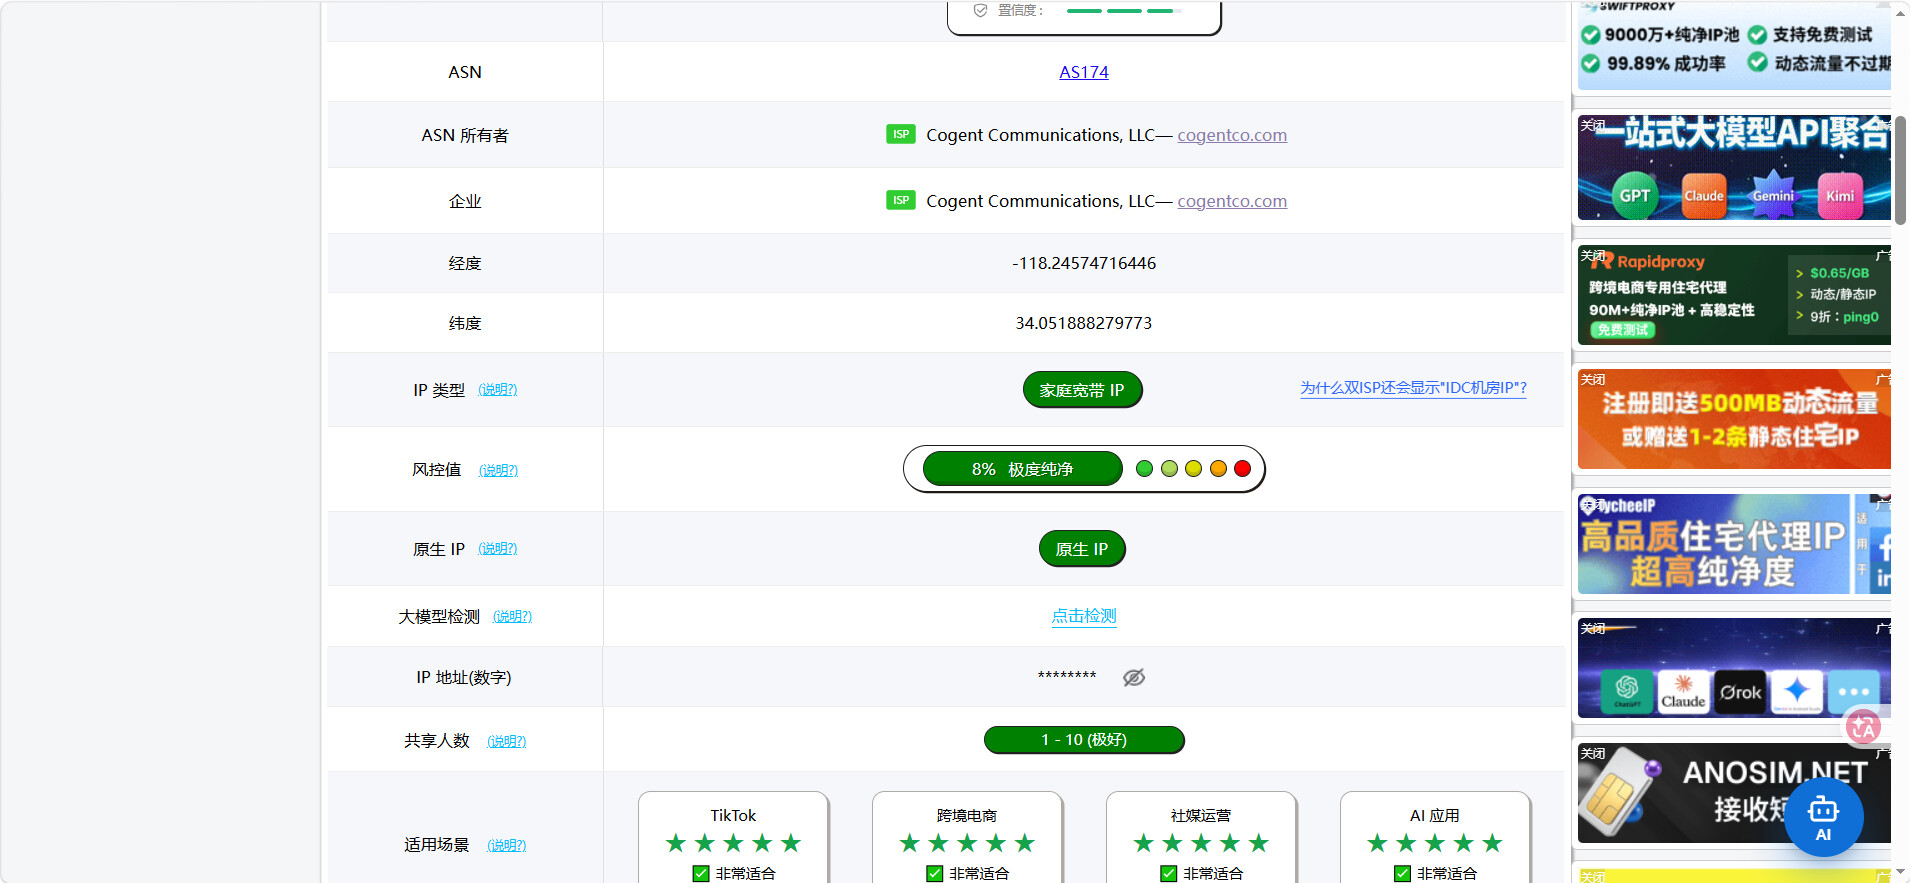This screenshot has height=883, width=1910.
Task: Open the 说明? link beside 风控值
Action: tap(498, 470)
